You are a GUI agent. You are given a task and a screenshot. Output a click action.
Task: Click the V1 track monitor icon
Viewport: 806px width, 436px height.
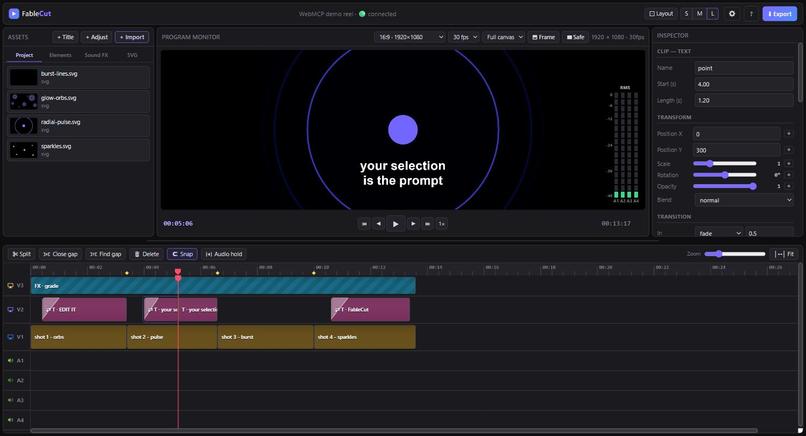[x=10, y=337]
